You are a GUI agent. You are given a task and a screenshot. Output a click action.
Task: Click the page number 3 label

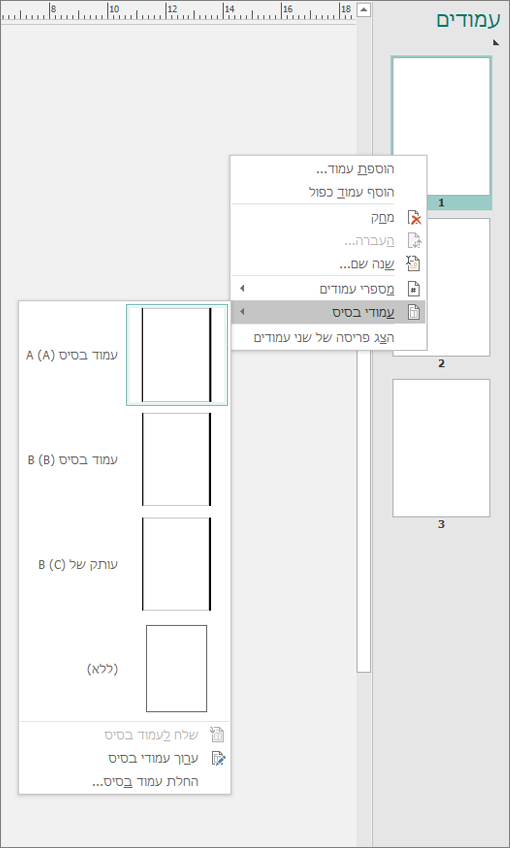(441, 524)
